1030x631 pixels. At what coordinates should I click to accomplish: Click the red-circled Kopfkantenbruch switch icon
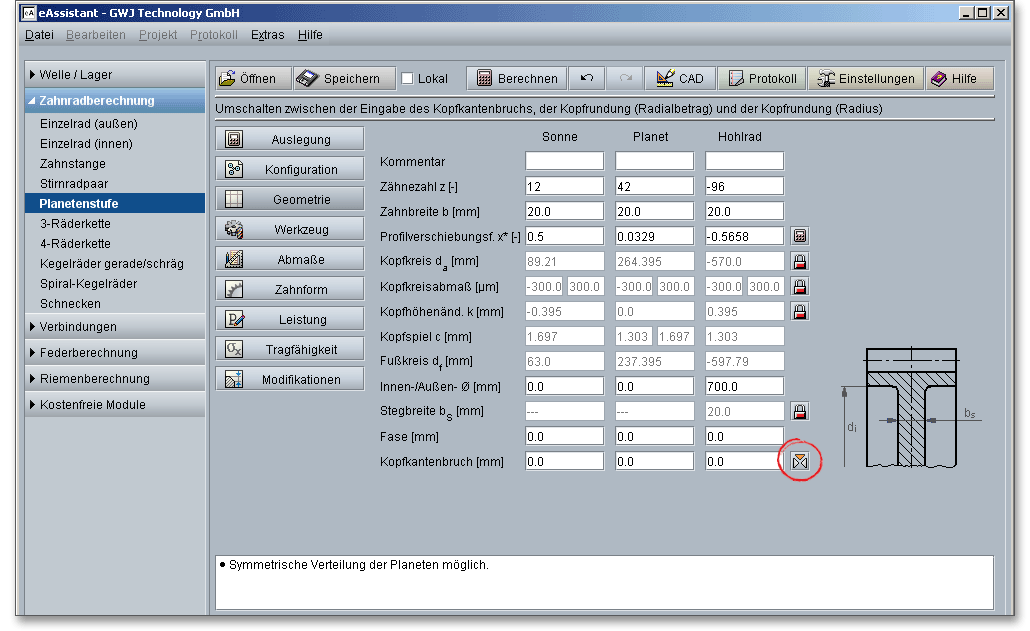[800, 461]
